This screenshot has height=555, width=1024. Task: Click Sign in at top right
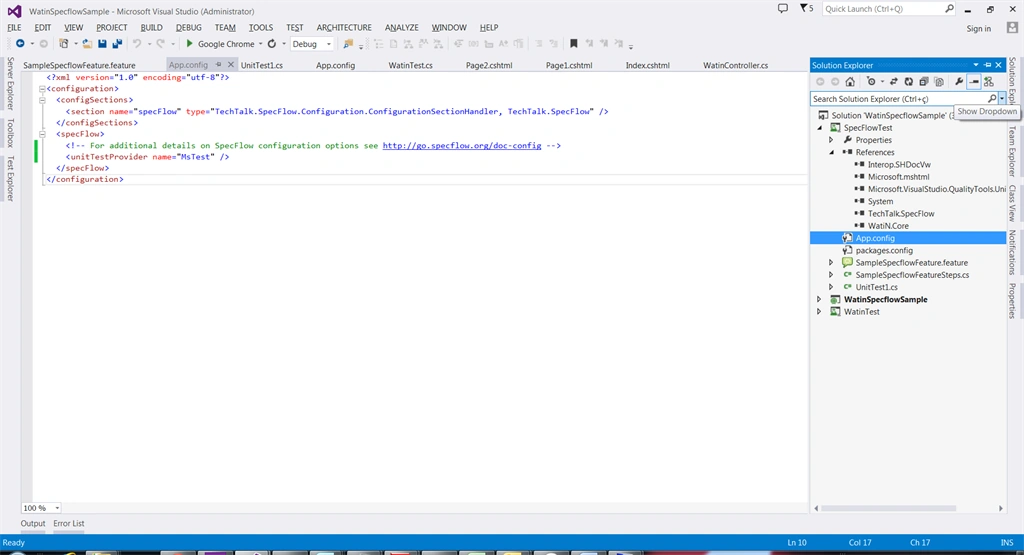point(978,29)
